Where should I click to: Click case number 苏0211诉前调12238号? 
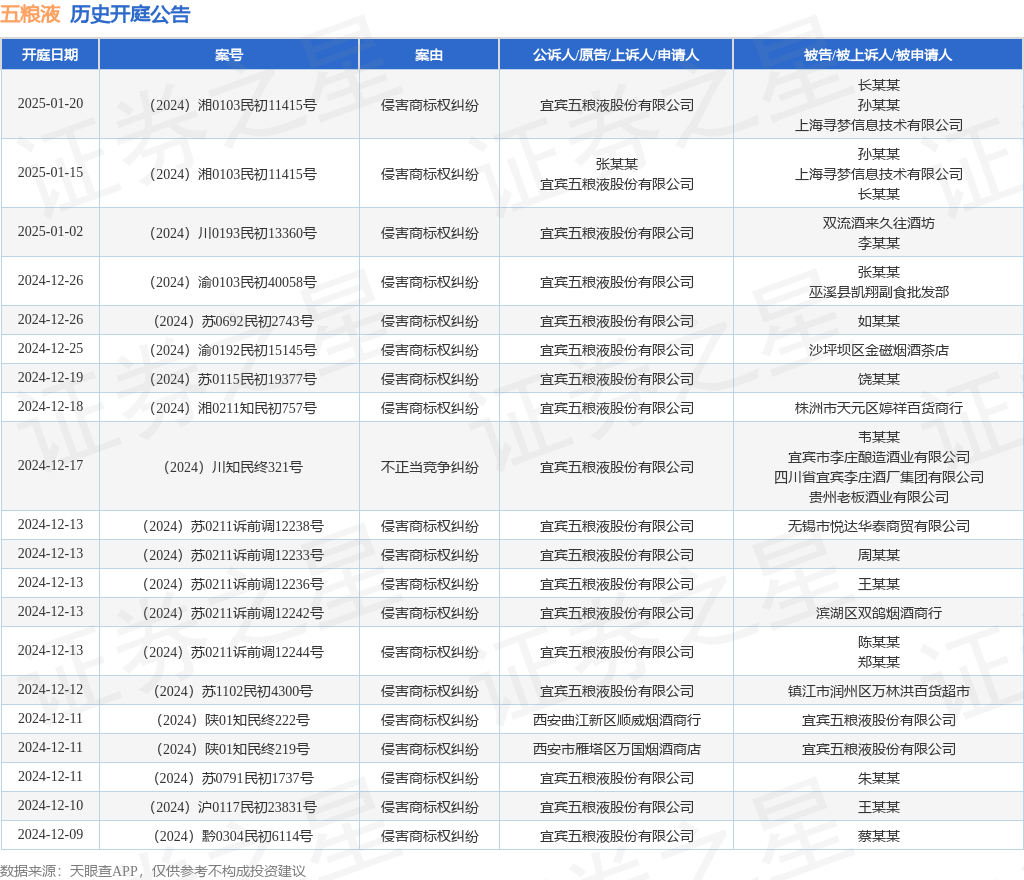click(233, 526)
